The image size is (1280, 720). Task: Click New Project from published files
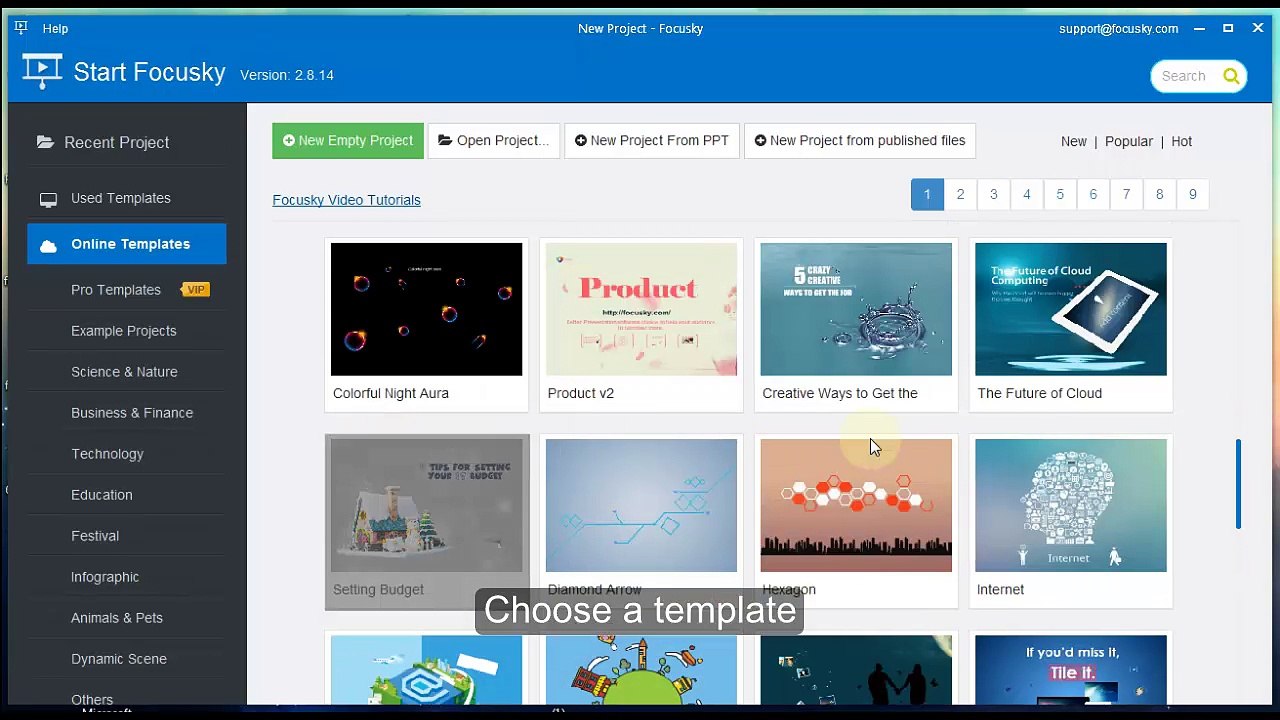[860, 141]
